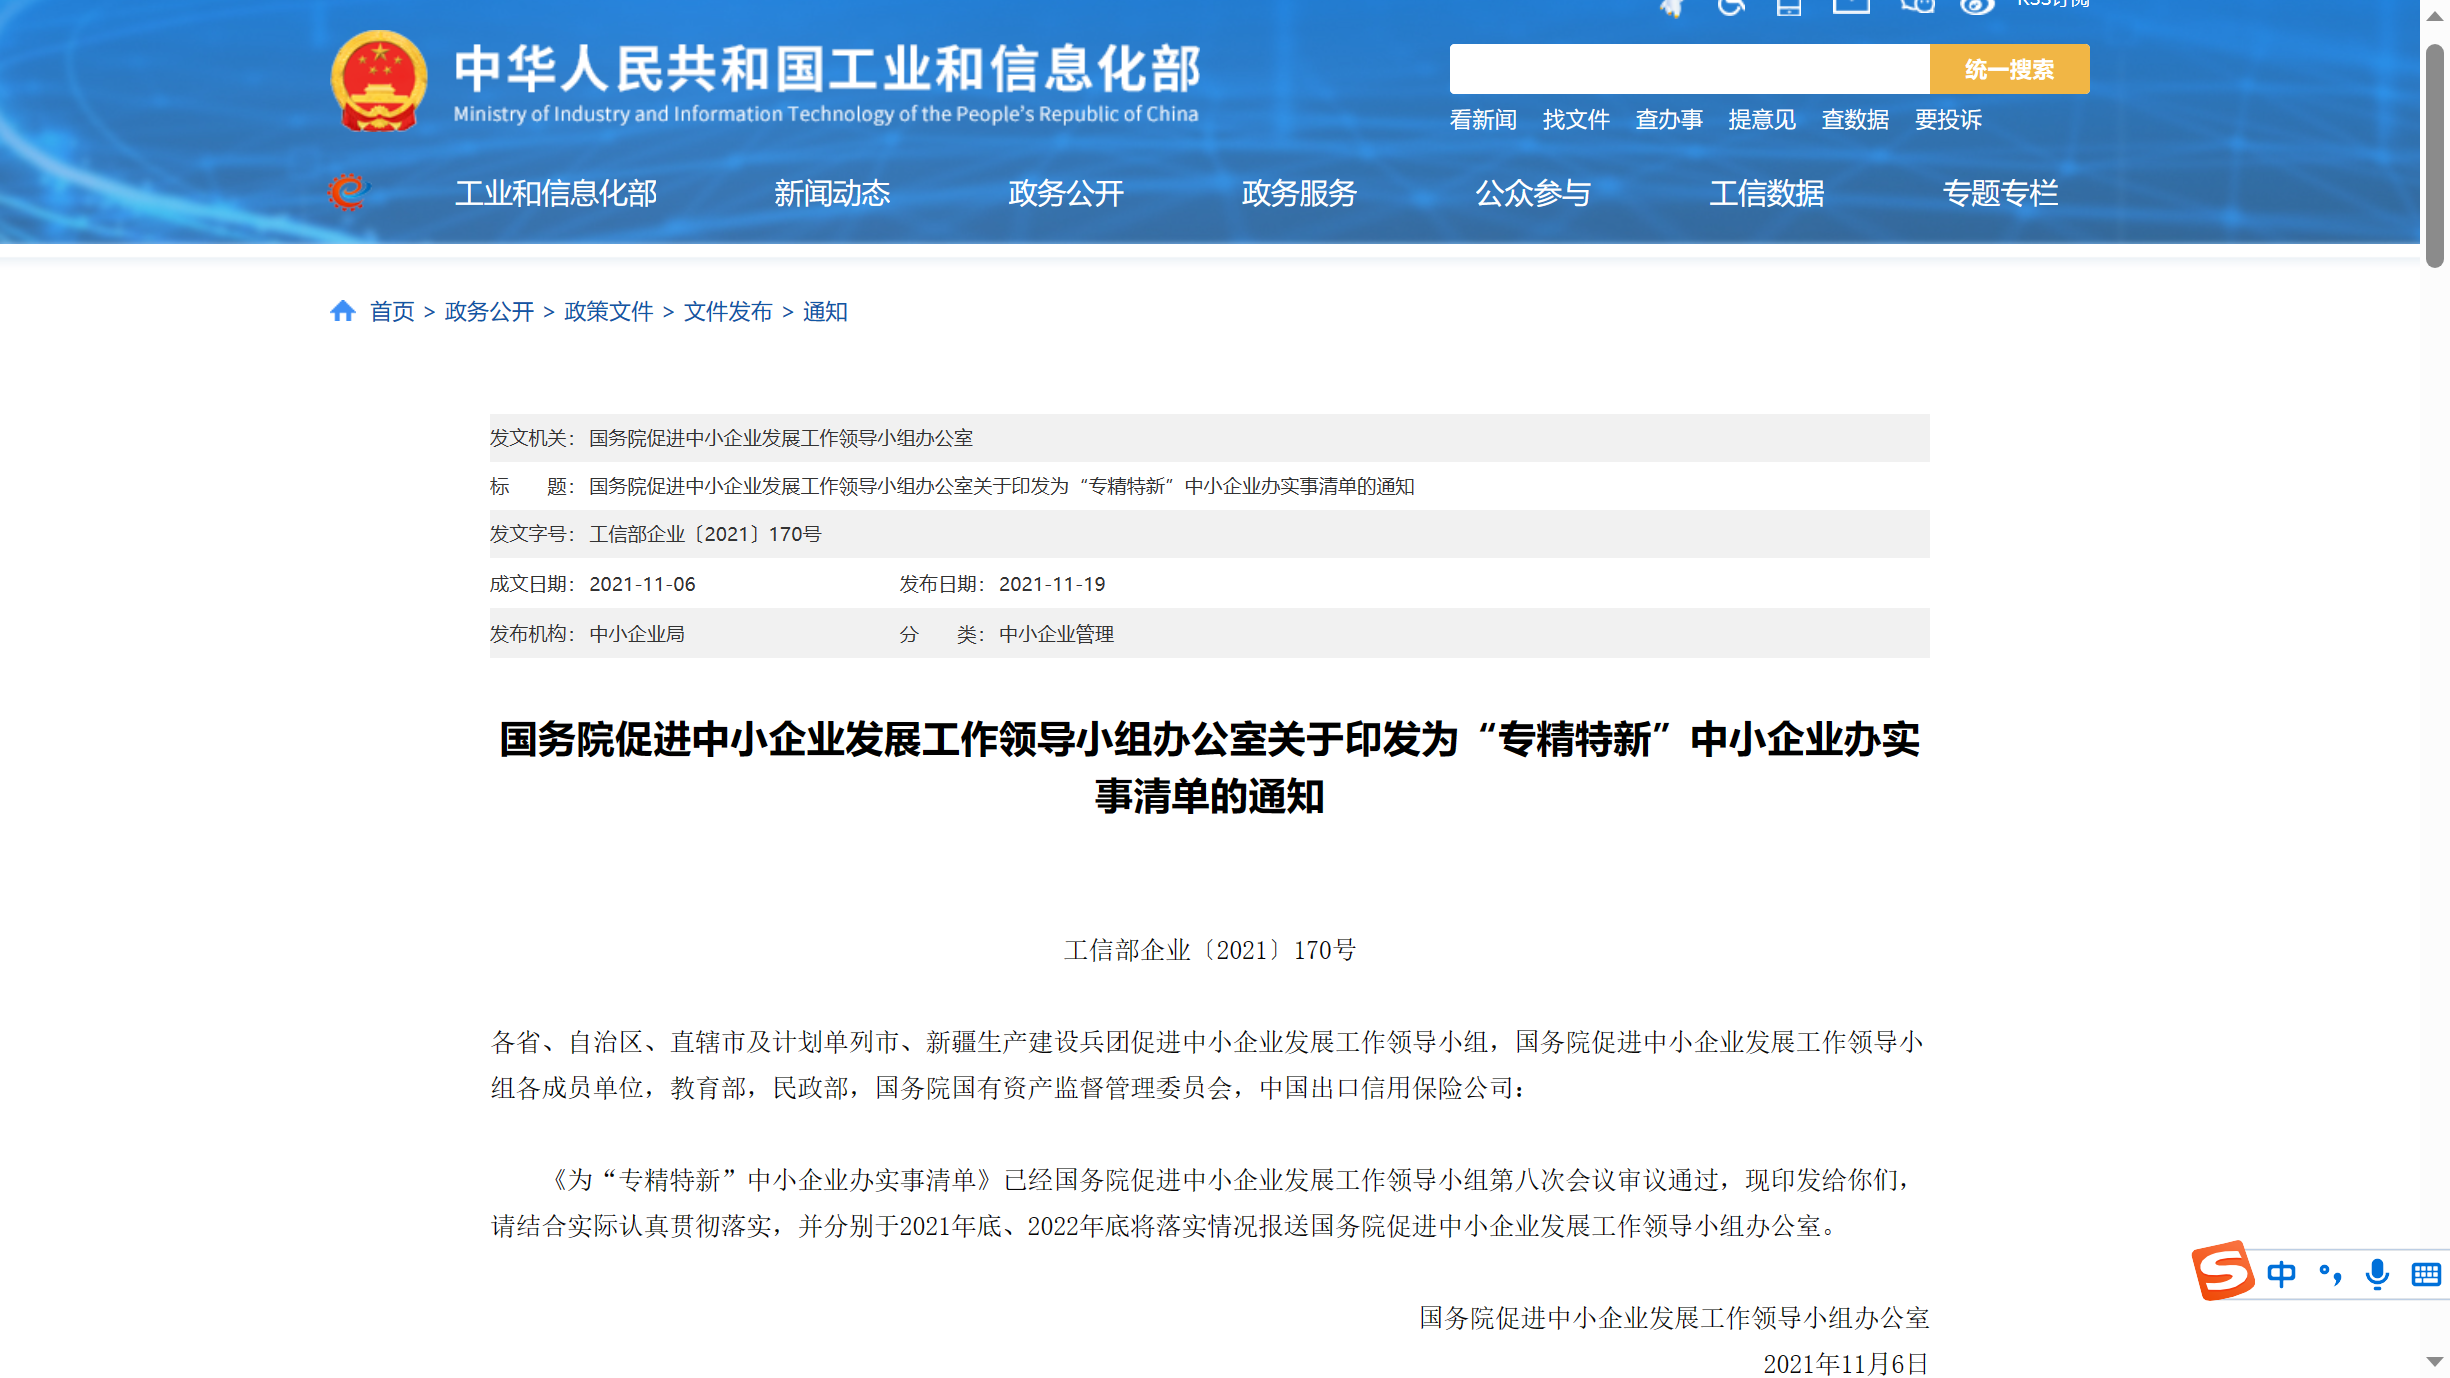Click the microphone voice input icon
The image size is (2450, 1378).
coord(2377,1274)
